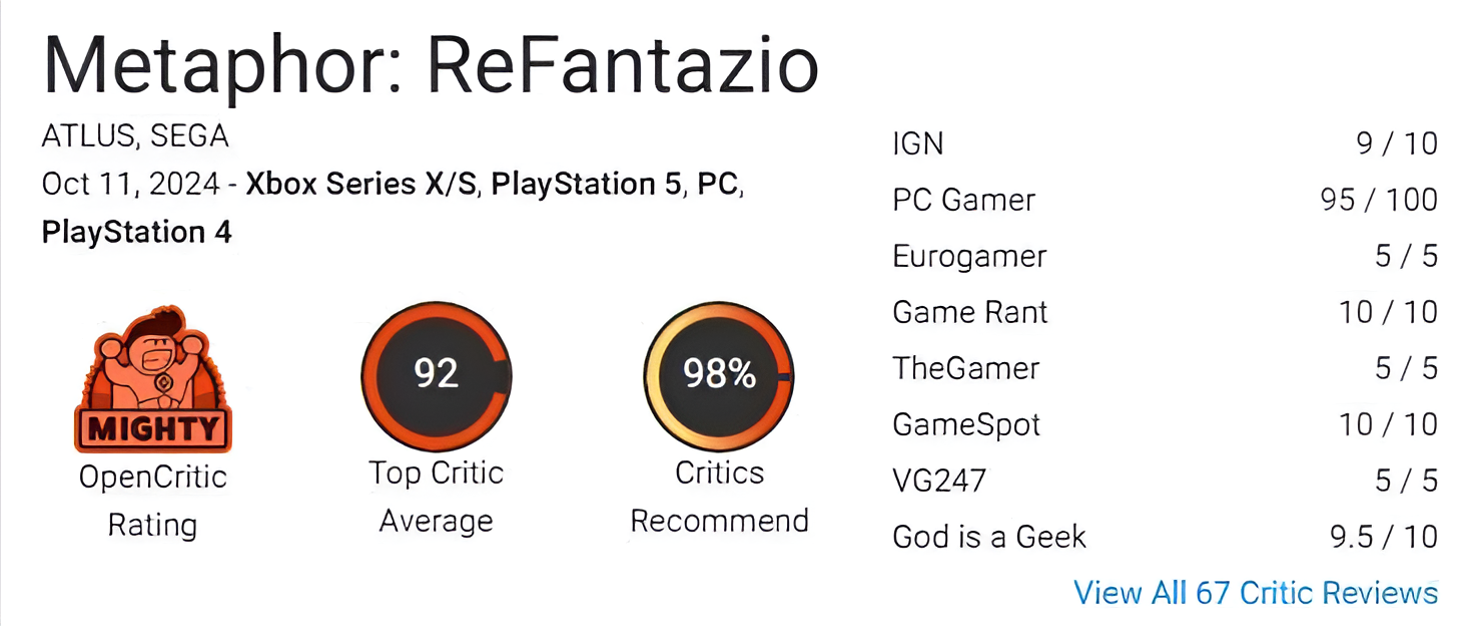Image resolution: width=1462 pixels, height=626 pixels.
Task: Click the 95 / 100 PC Gamer score
Action: click(1379, 200)
